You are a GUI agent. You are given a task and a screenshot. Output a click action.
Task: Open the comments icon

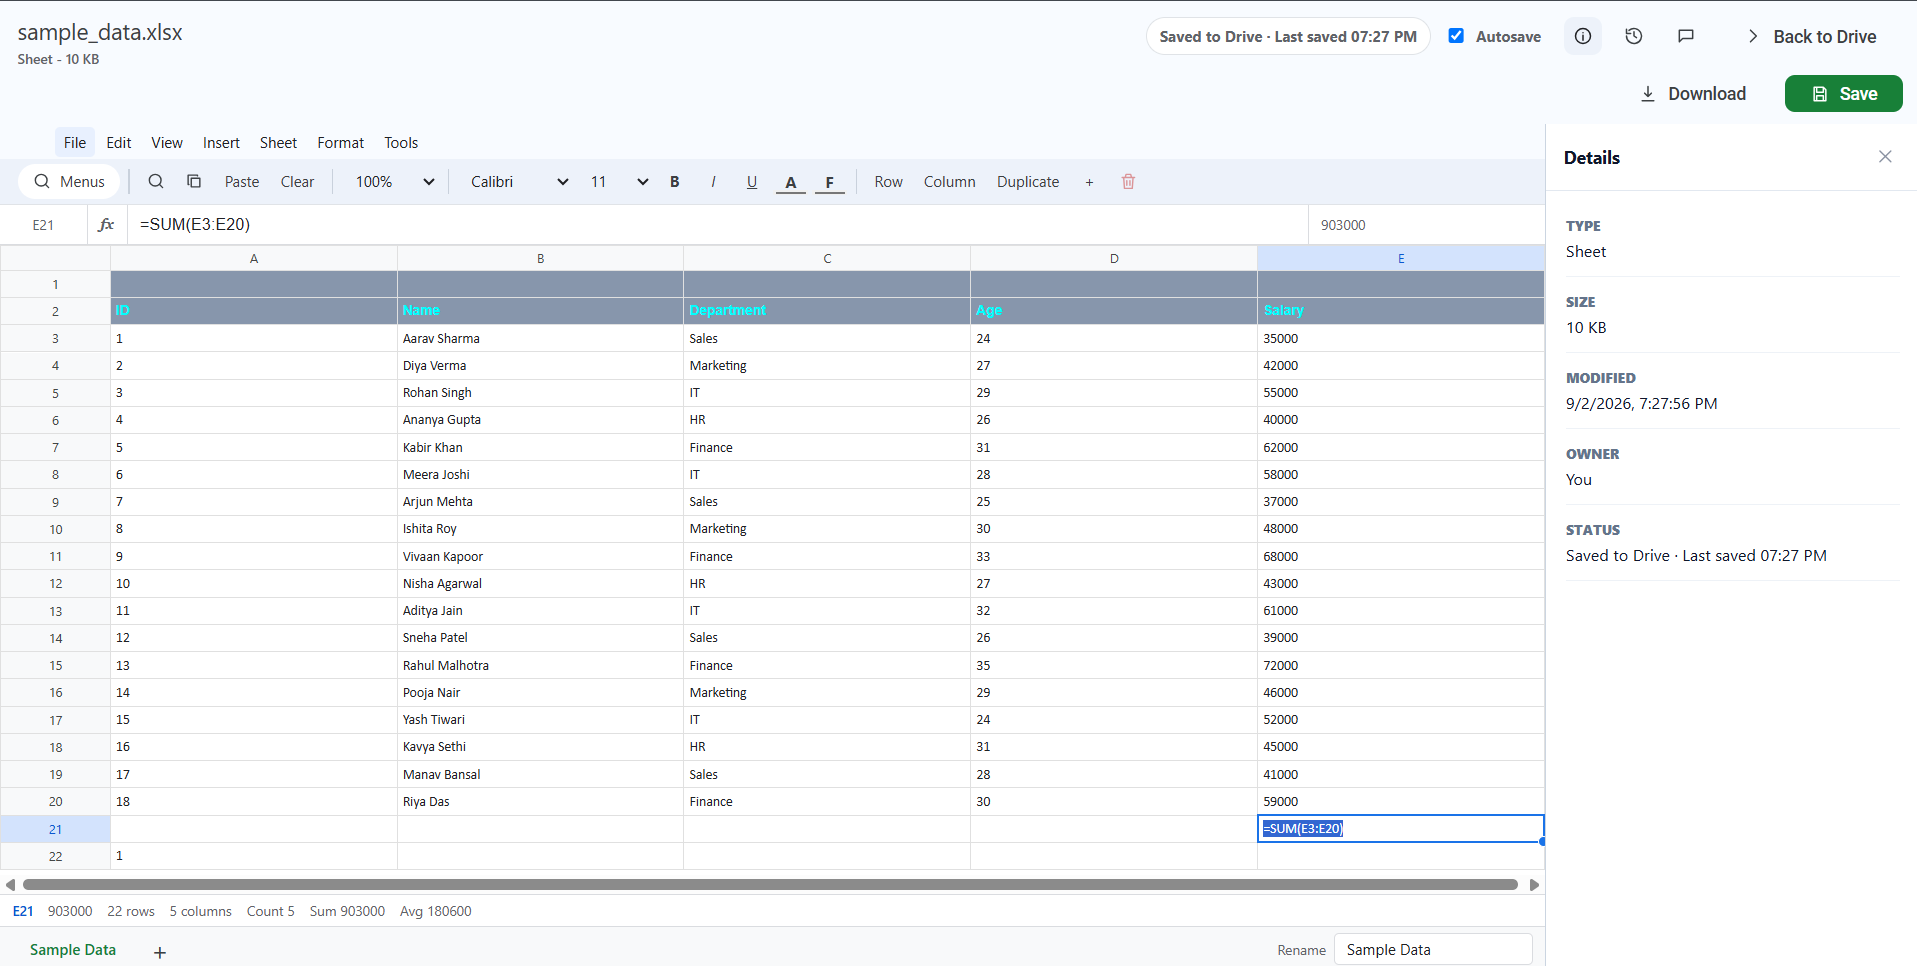pos(1686,36)
